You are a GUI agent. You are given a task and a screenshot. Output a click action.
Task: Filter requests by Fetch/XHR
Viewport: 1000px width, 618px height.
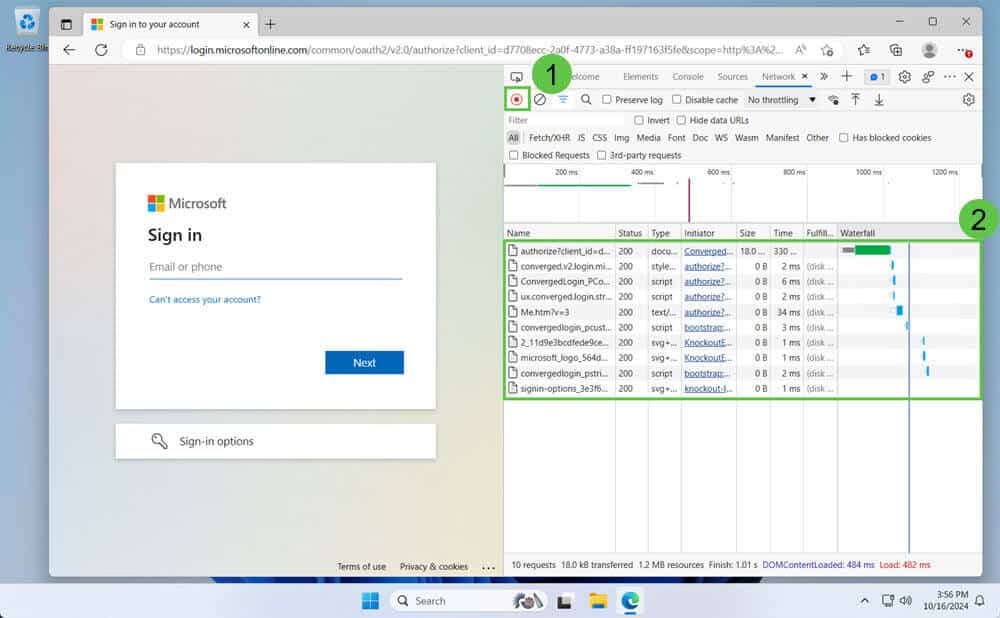tap(549, 138)
